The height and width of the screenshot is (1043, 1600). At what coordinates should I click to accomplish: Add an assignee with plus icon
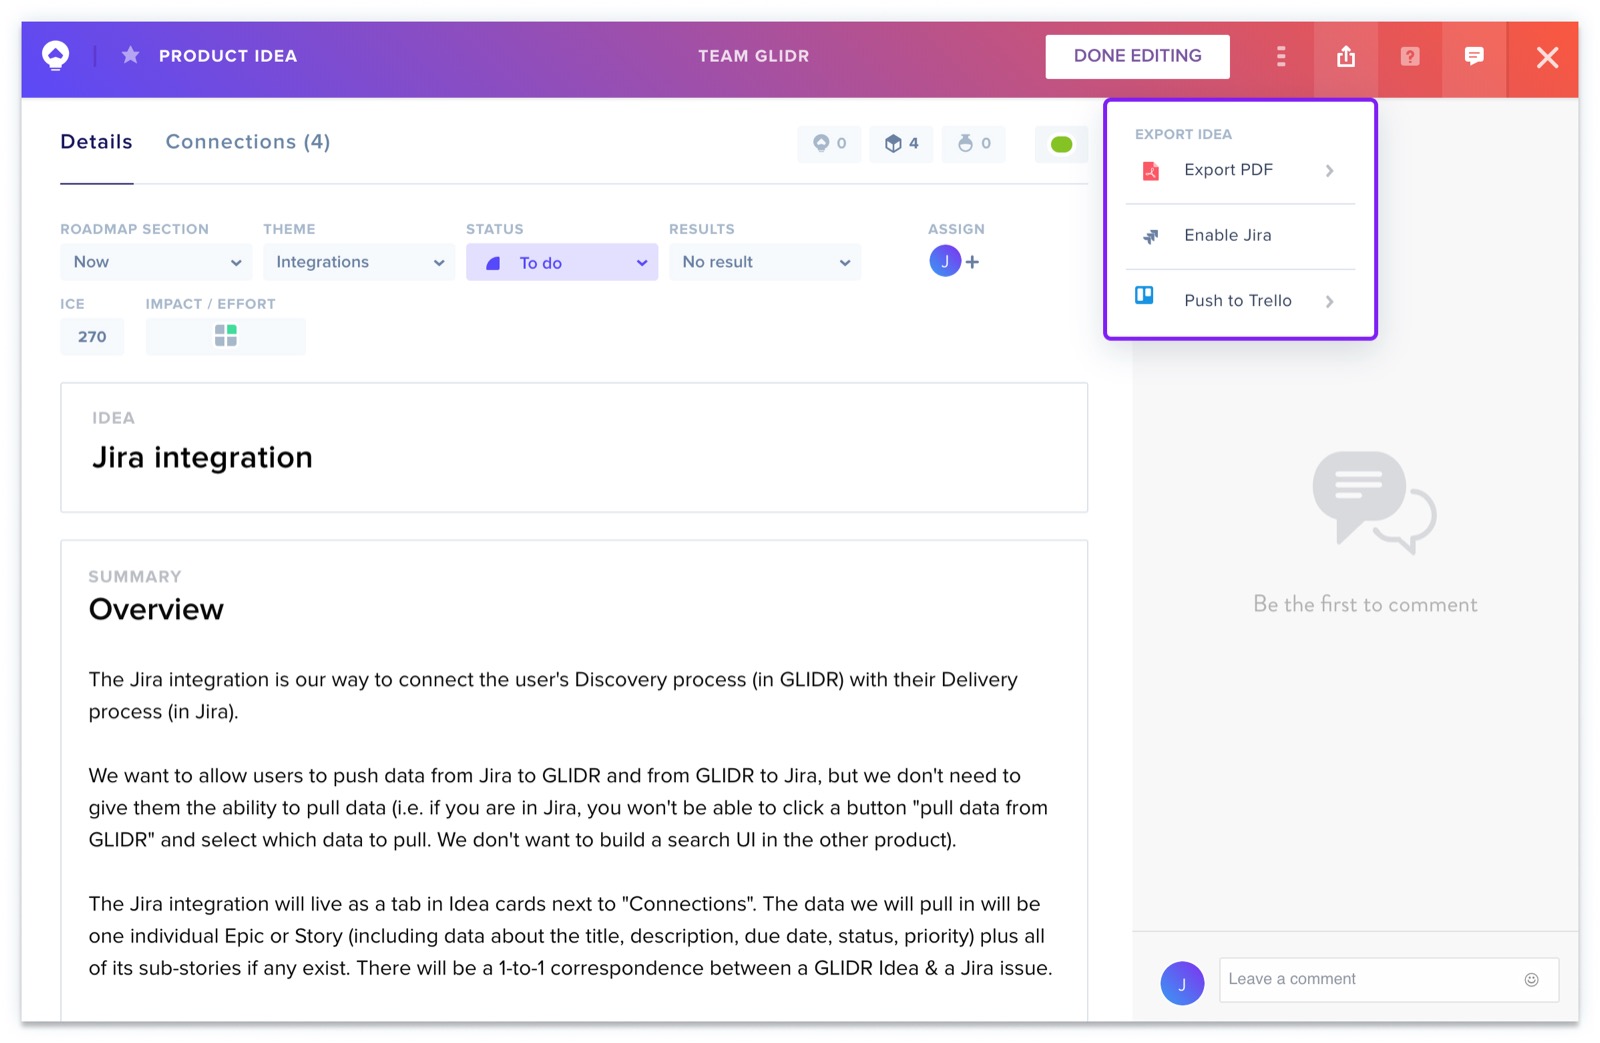(x=972, y=262)
